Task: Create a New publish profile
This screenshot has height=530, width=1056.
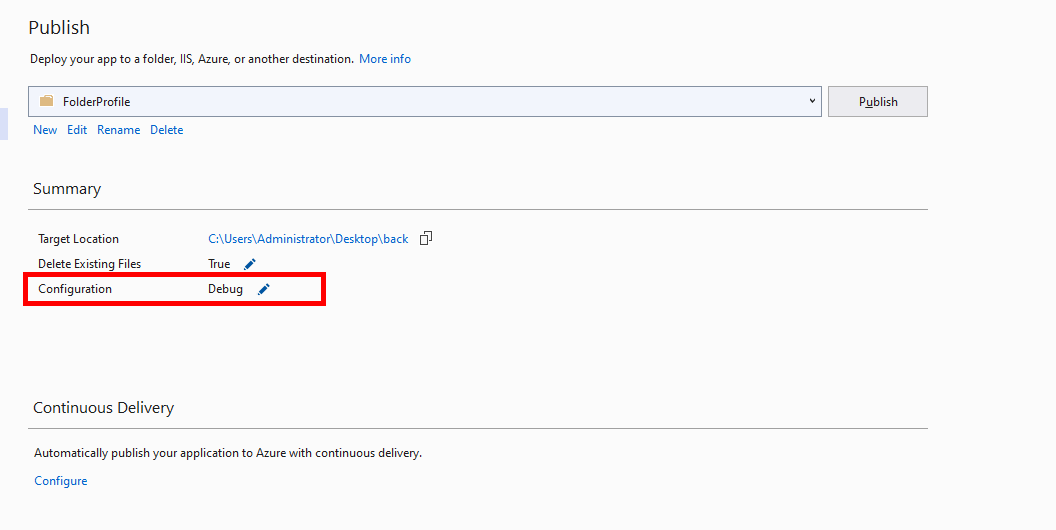Action: click(45, 130)
